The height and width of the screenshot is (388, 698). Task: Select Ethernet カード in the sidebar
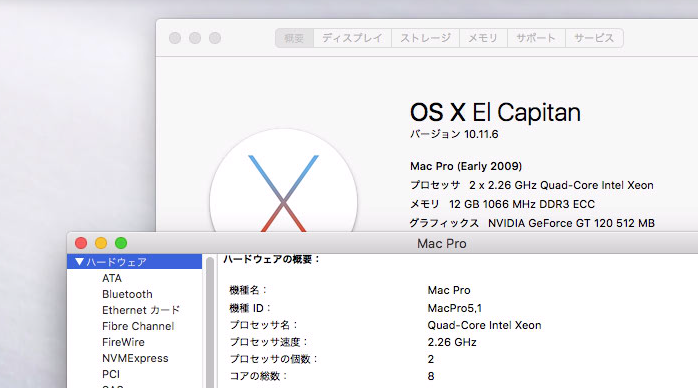[141, 310]
